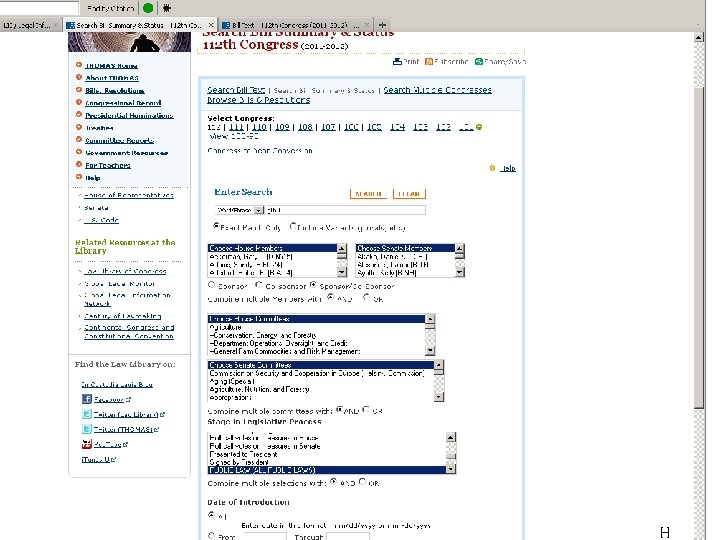Click bullet icon beside Committee Reports
The image size is (720, 540).
click(79, 139)
